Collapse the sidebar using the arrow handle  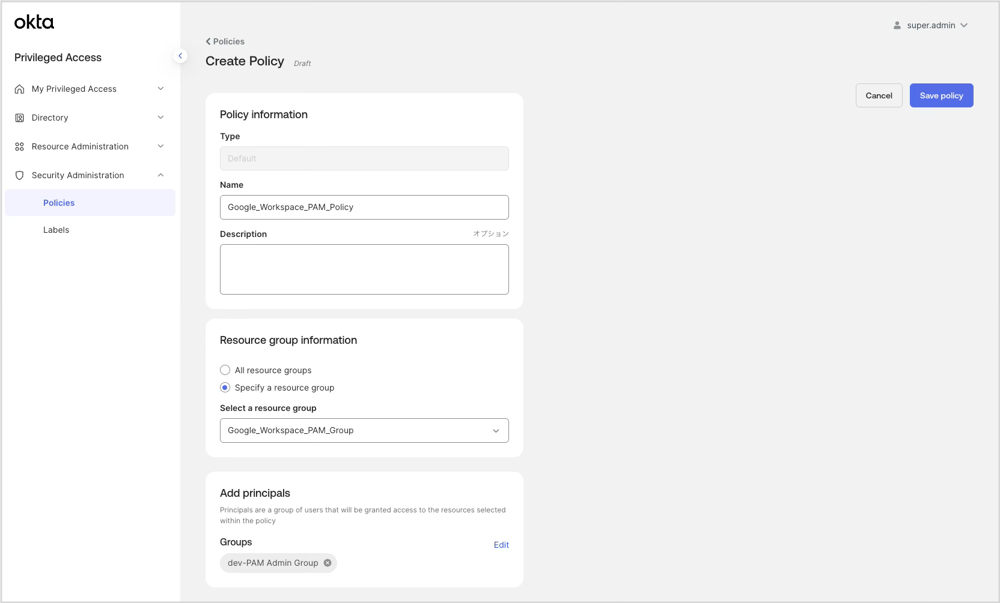(x=180, y=56)
